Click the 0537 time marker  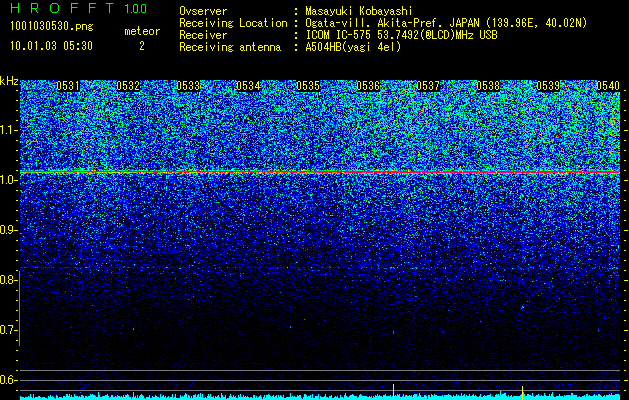tap(428, 86)
